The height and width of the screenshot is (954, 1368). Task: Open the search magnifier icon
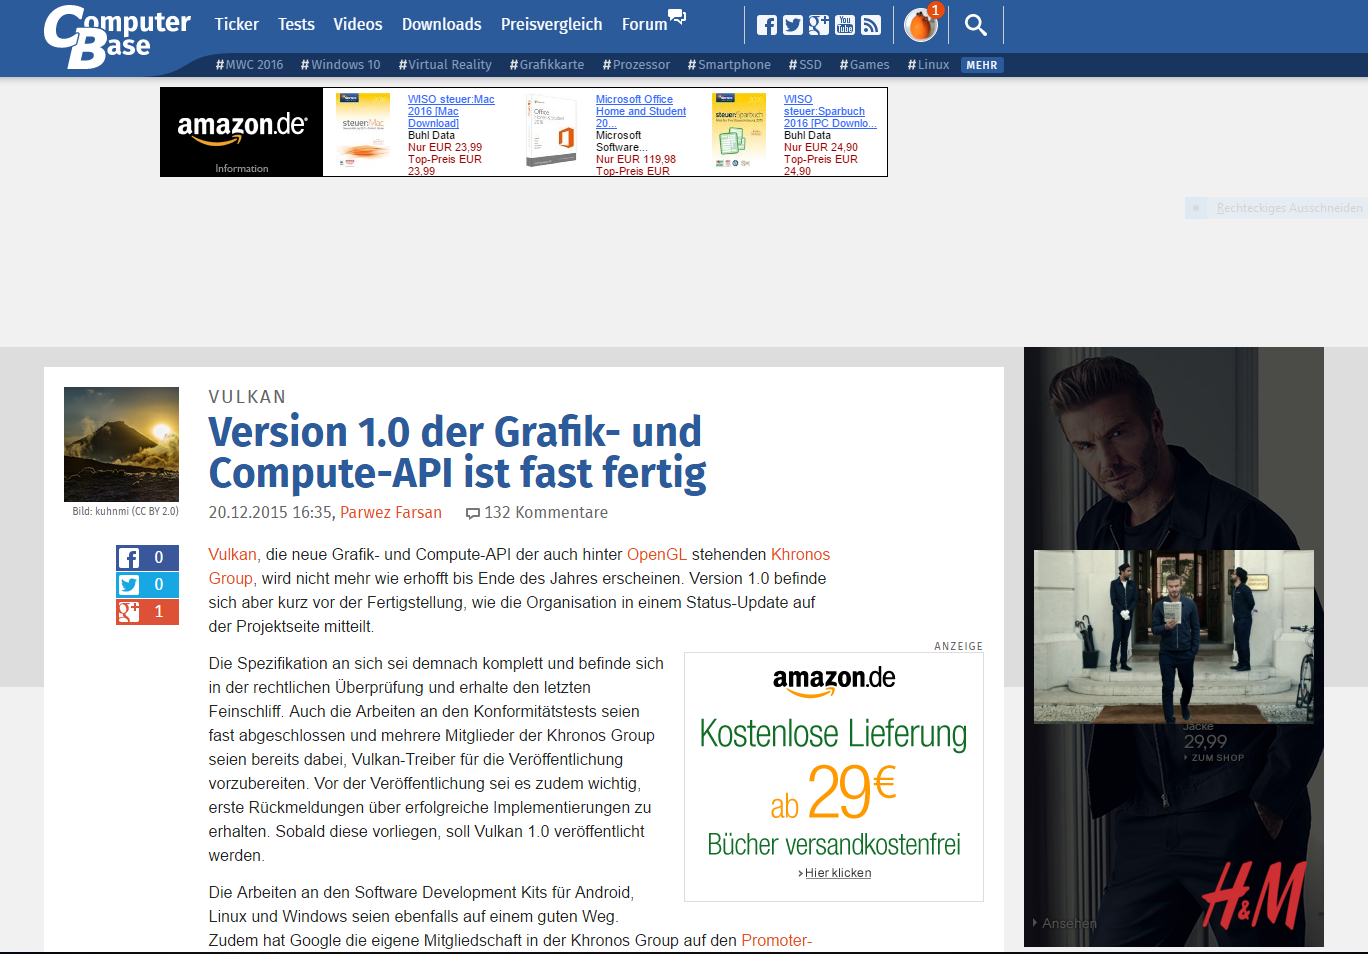(976, 25)
